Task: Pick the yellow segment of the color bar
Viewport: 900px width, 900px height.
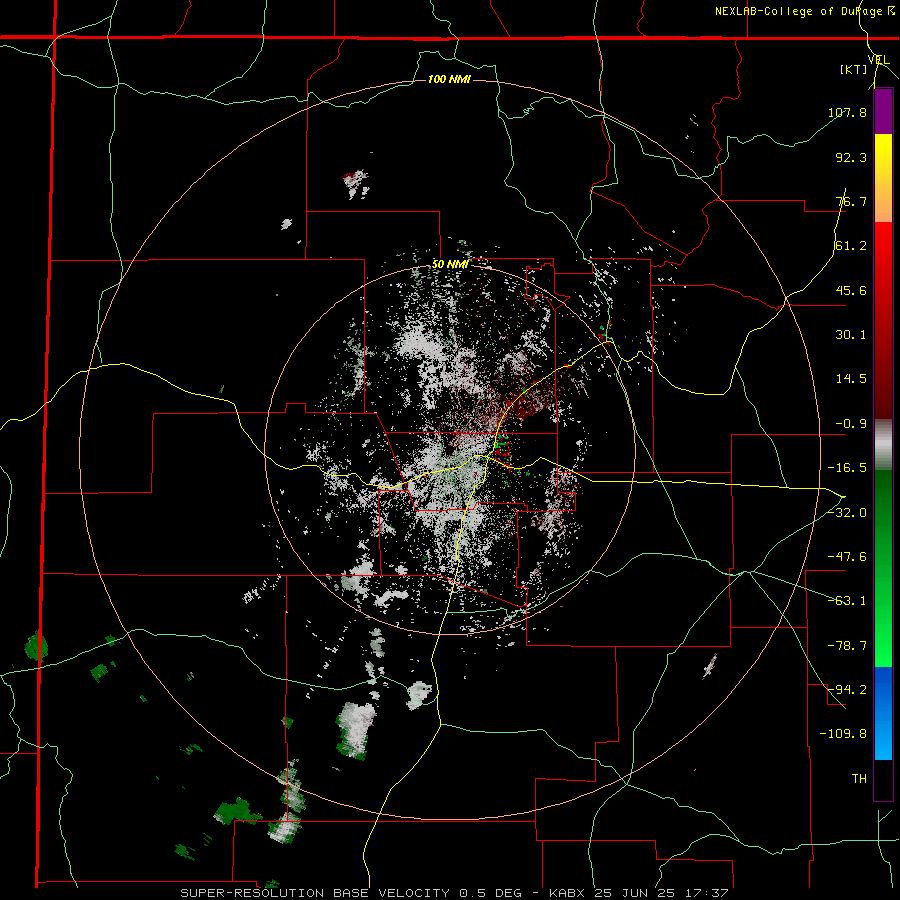Action: tap(883, 156)
